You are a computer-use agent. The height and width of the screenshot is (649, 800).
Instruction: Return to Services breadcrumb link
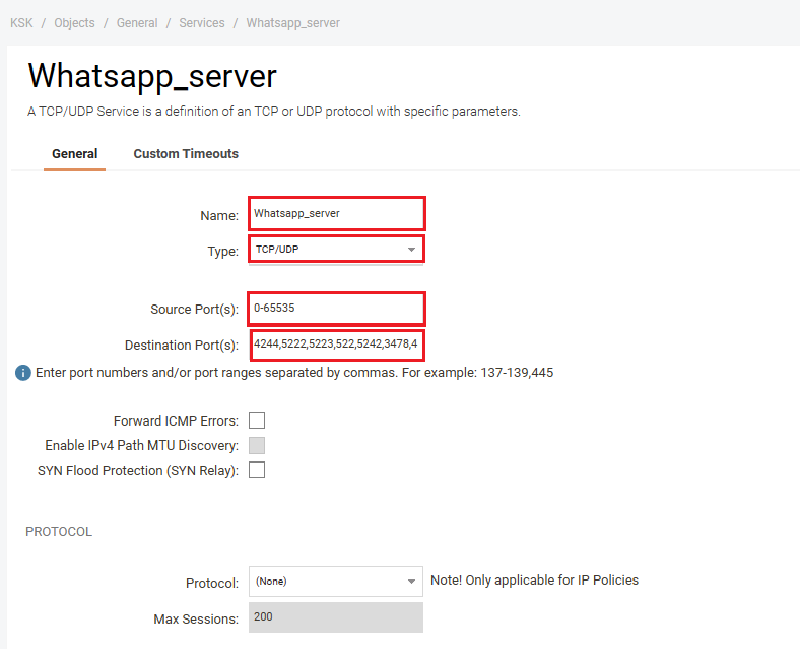[202, 23]
